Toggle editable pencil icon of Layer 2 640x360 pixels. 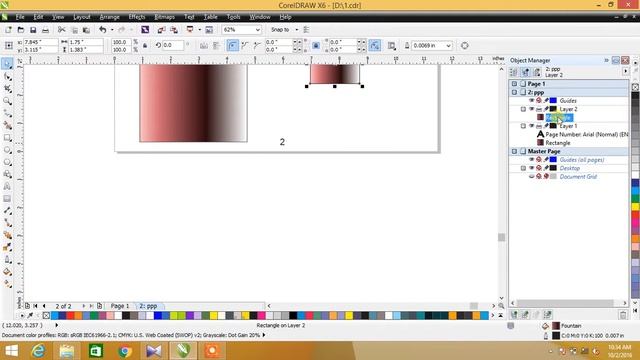coord(546,109)
